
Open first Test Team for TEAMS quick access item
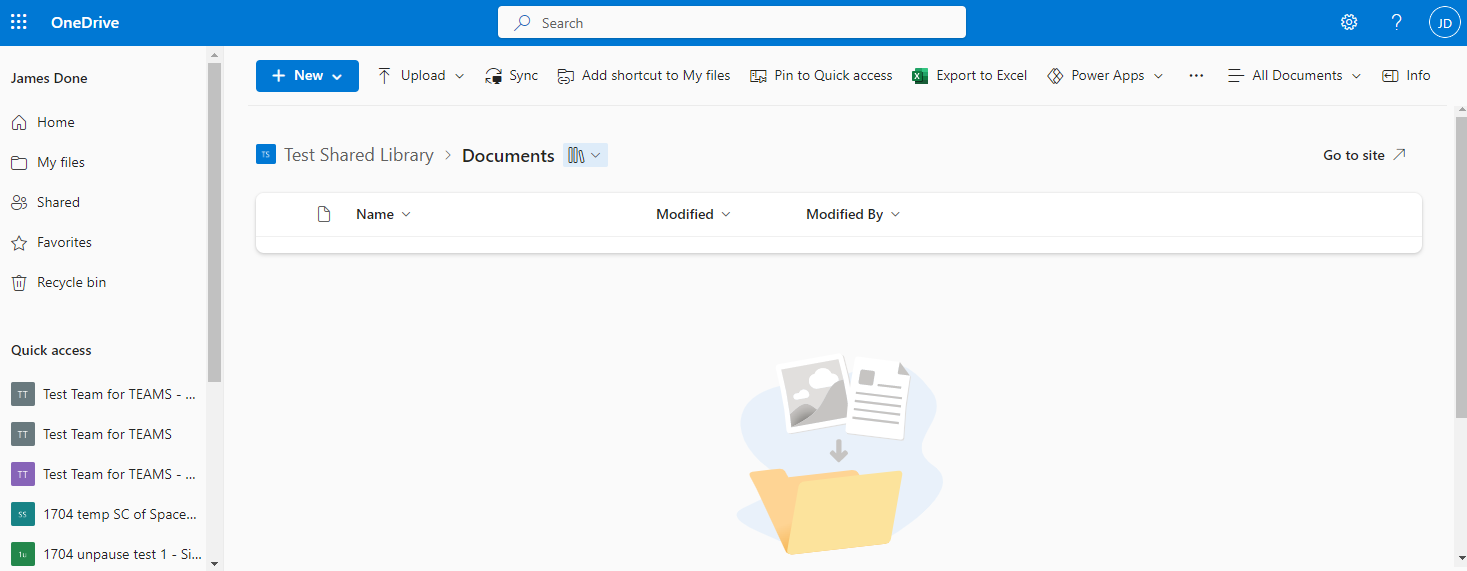click(104, 394)
